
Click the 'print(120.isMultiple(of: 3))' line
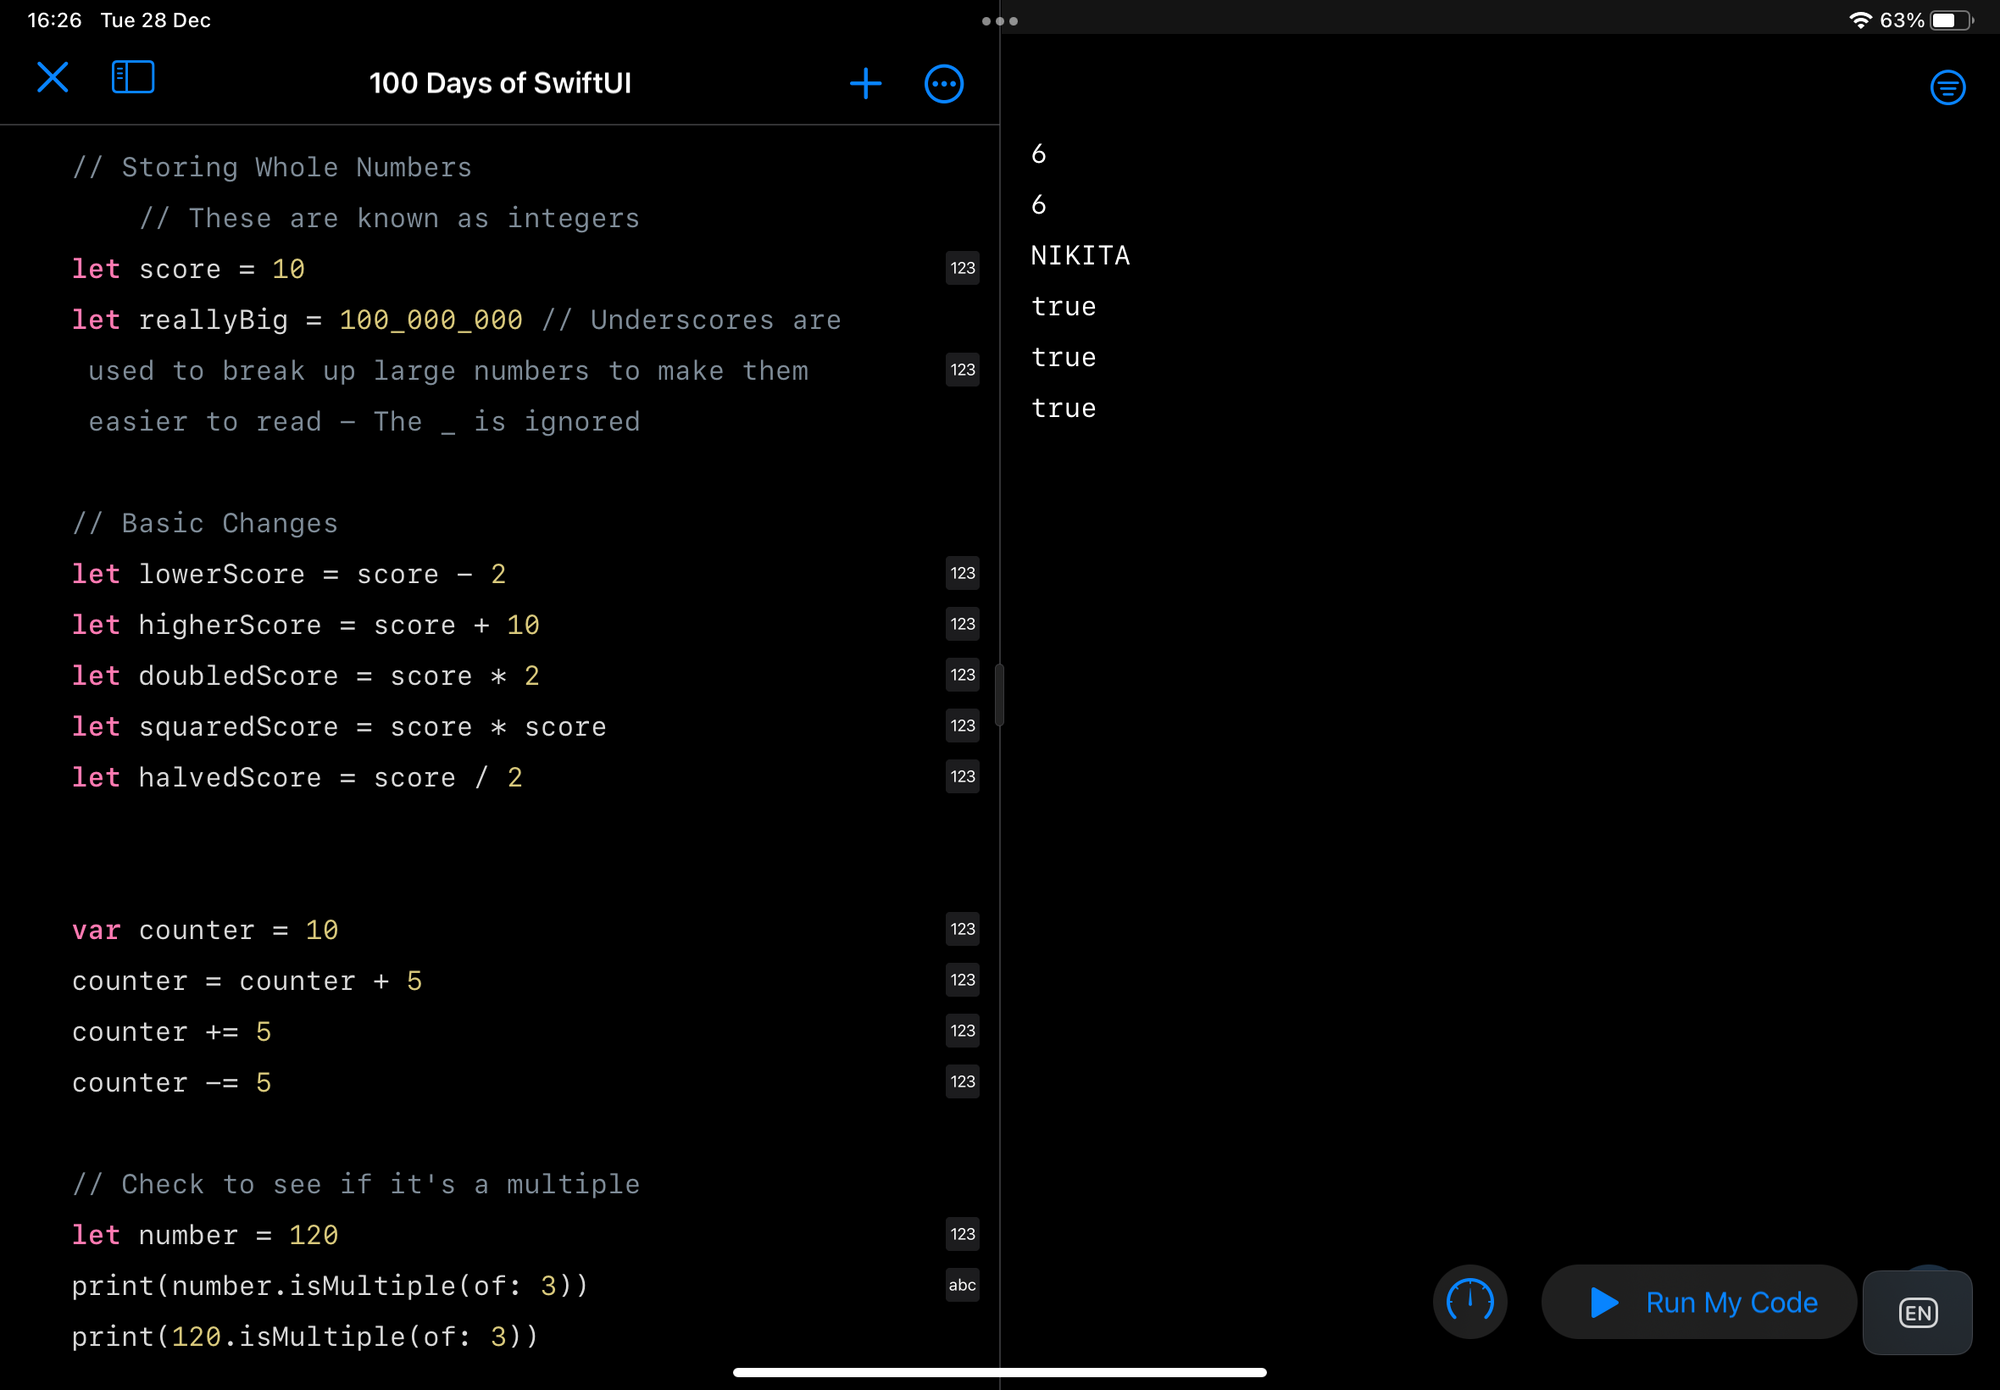pyautogui.click(x=305, y=1337)
